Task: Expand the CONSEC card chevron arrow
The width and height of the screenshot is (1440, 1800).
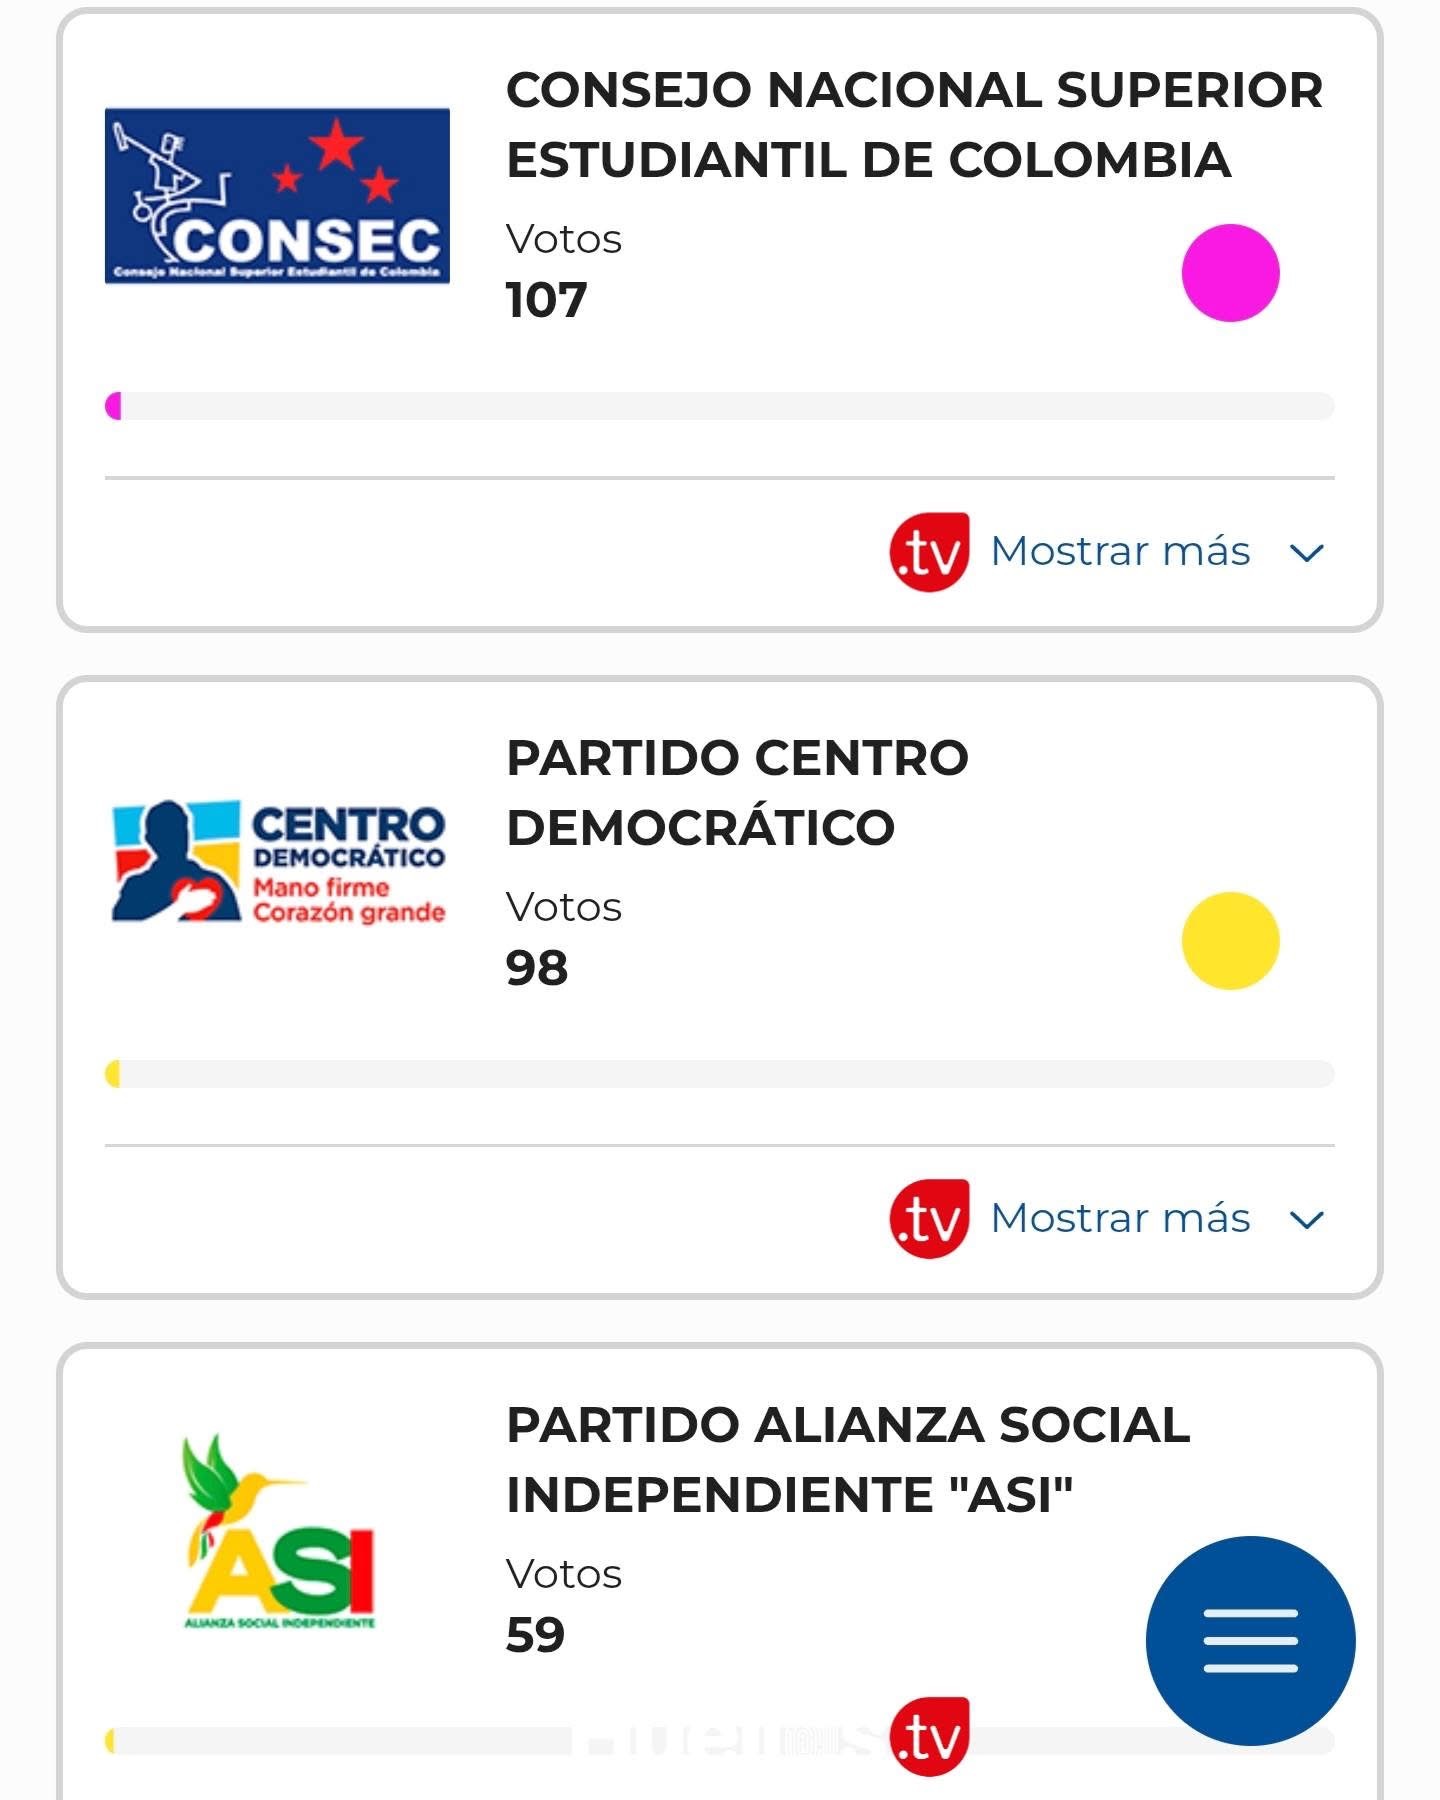Action: (x=1307, y=552)
